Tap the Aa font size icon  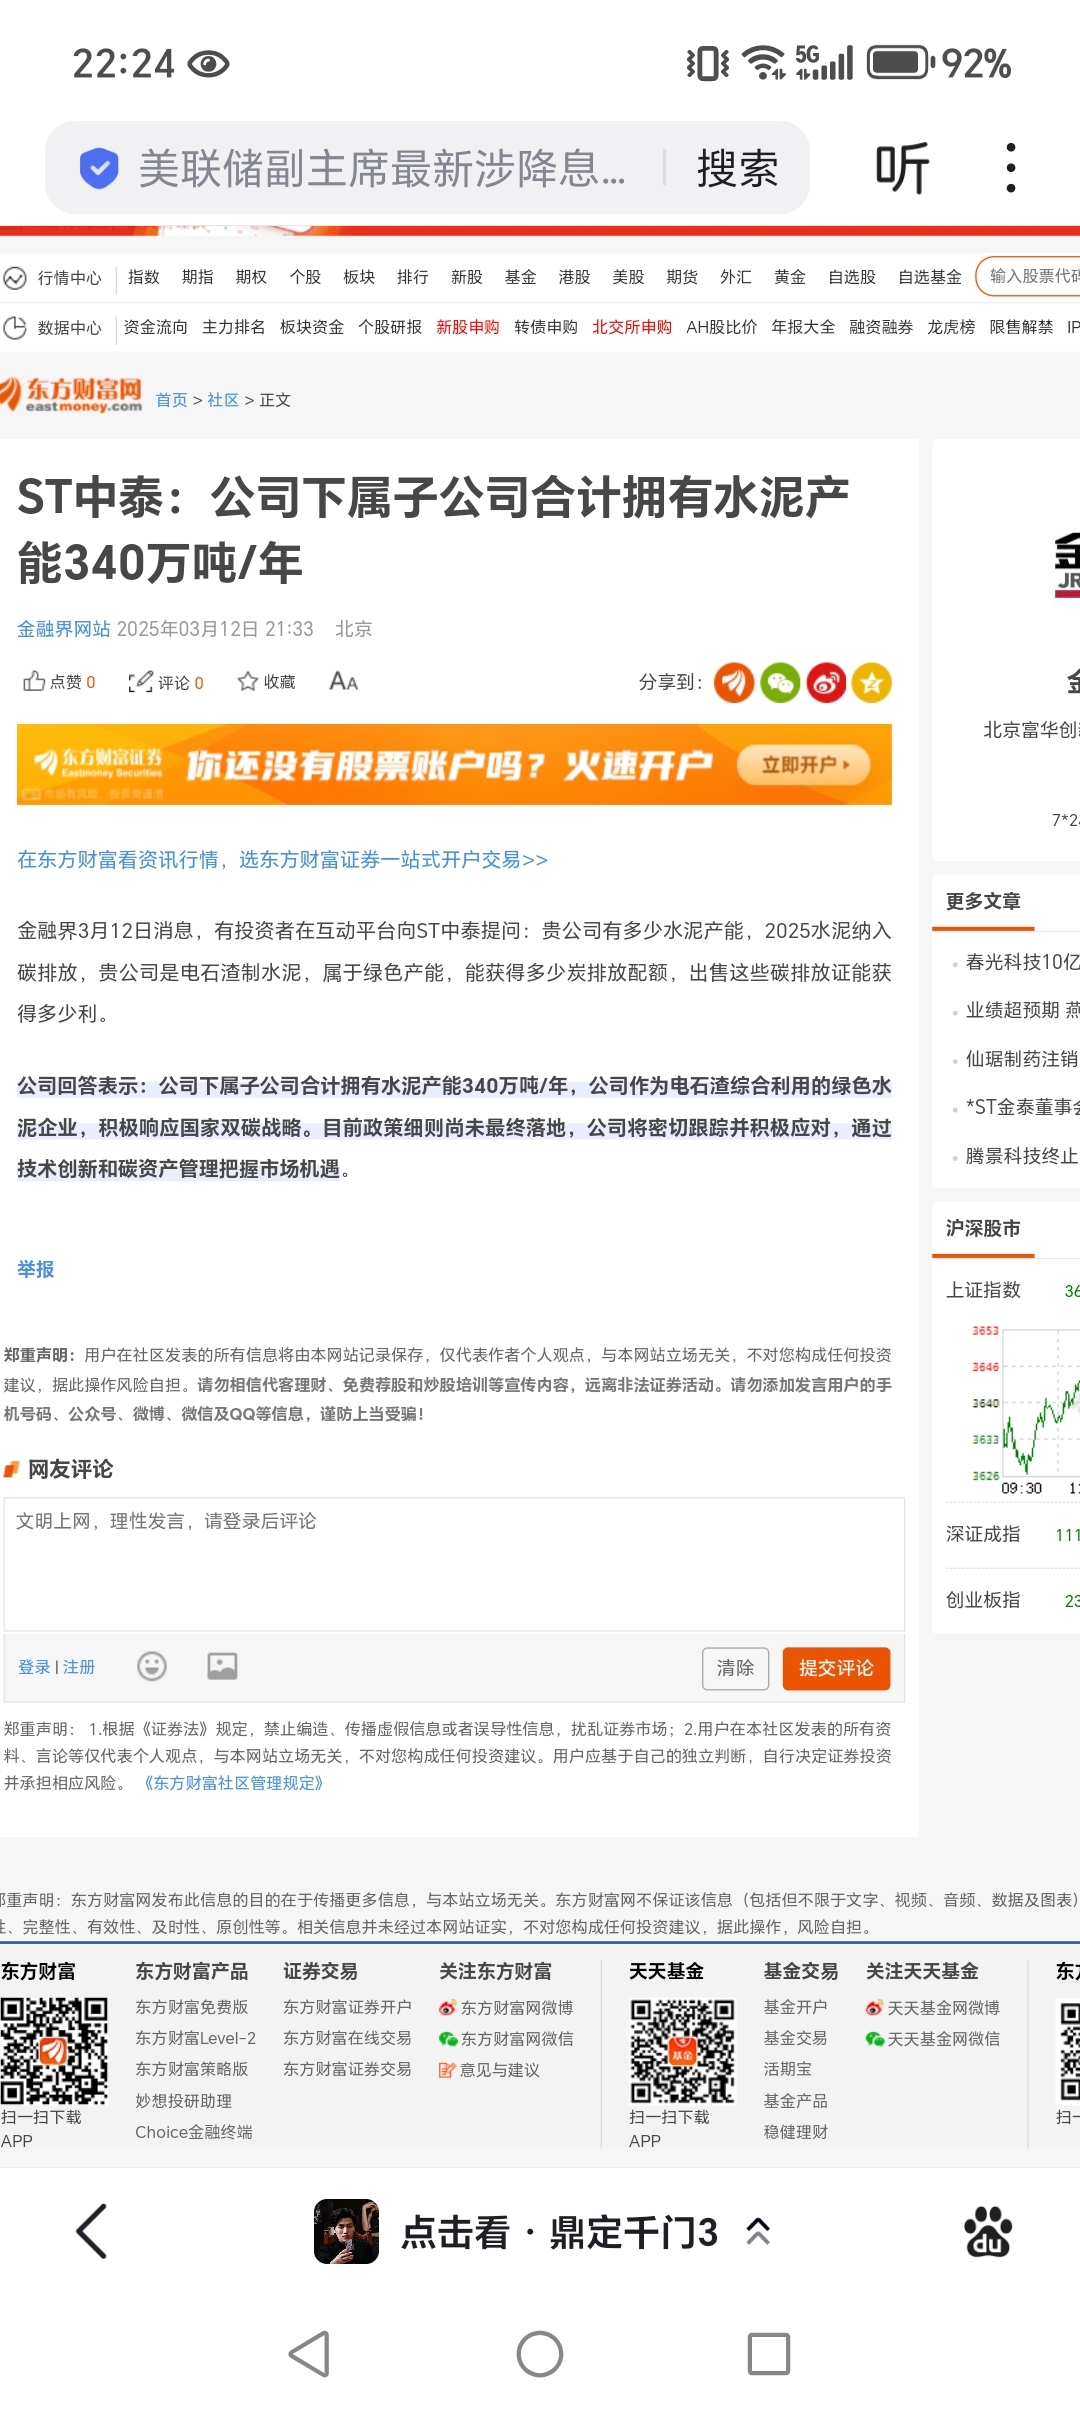(x=343, y=682)
